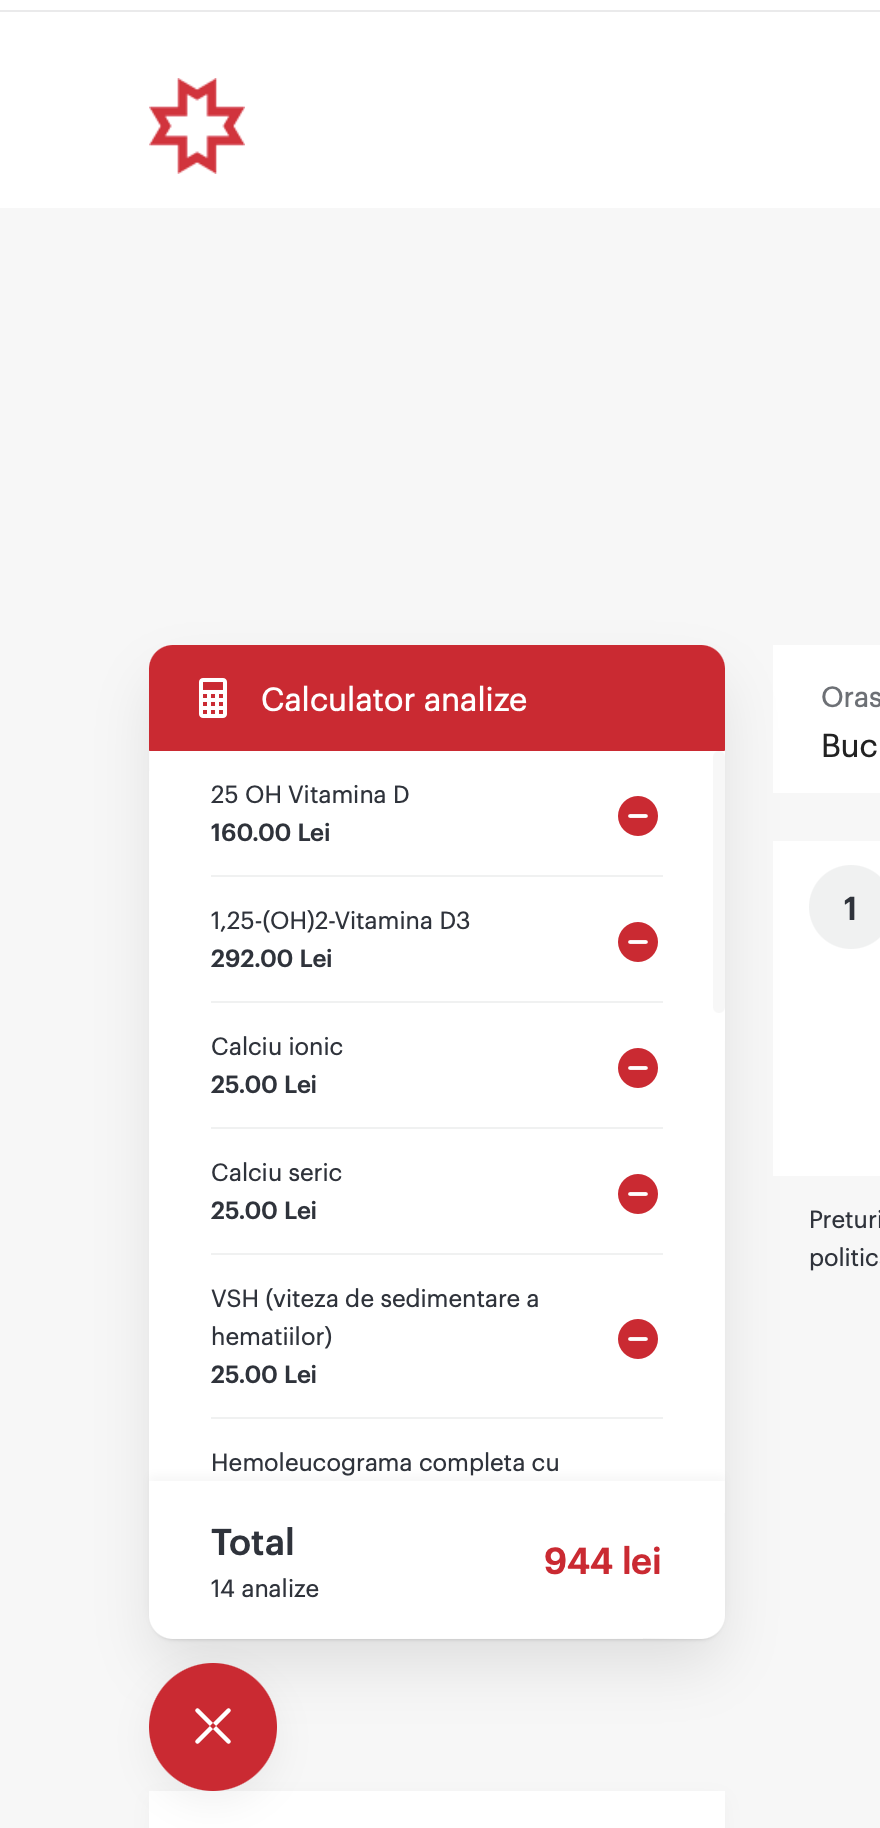The width and height of the screenshot is (880, 1828).
Task: Select the 25 OH Vitamina D item name
Action: pos(310,795)
